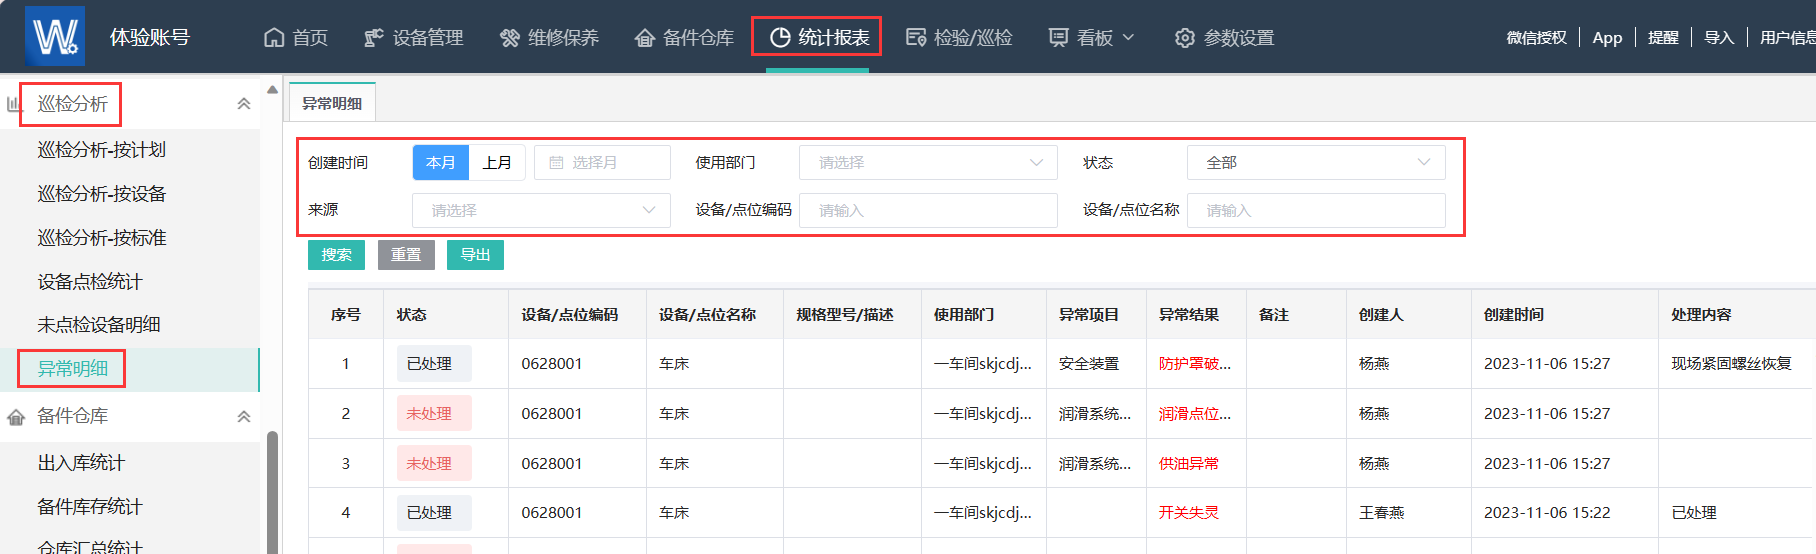Click the 导出 button
1816x554 pixels.
475,255
